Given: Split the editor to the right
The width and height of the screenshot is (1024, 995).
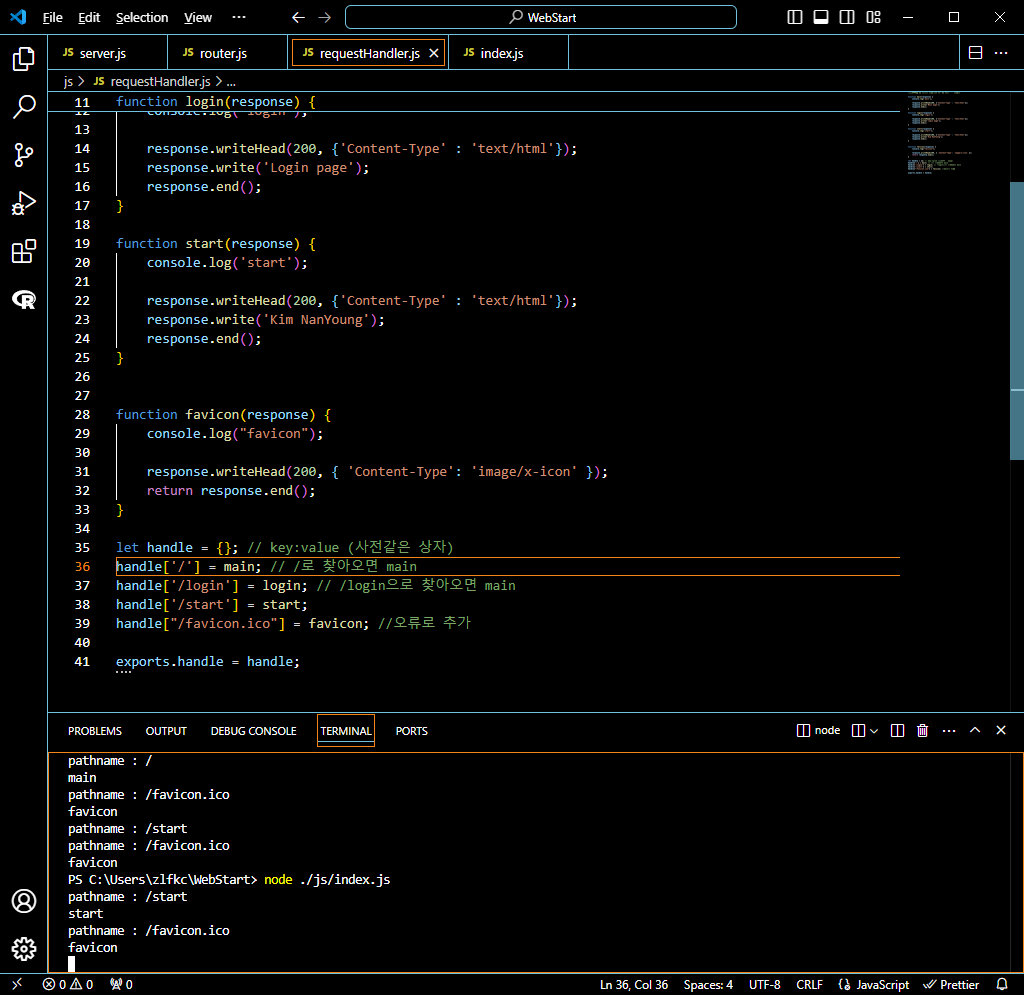Looking at the screenshot, I should (x=975, y=53).
